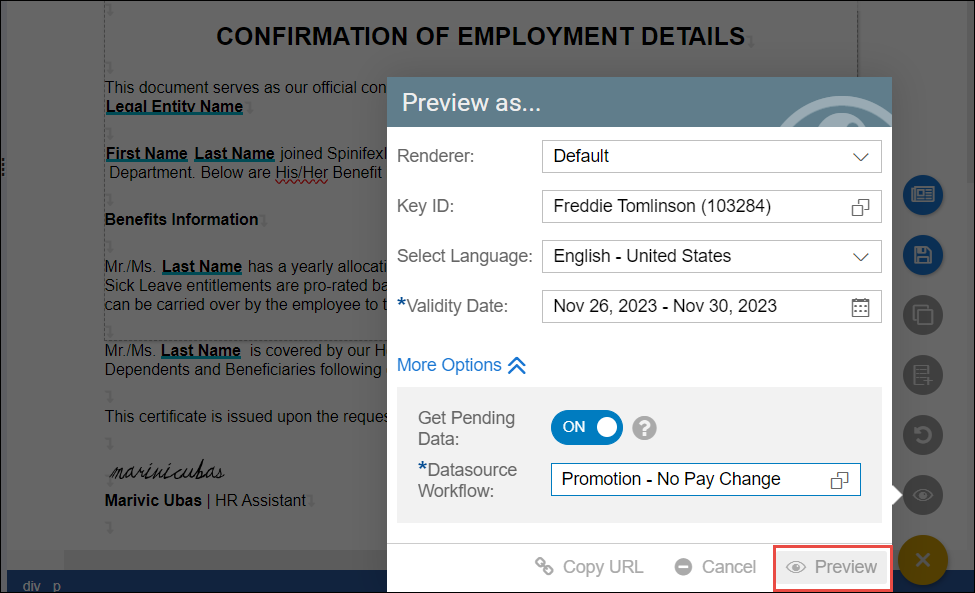
Task: Click help icon beside Get Pending Data
Action: pyautogui.click(x=645, y=428)
